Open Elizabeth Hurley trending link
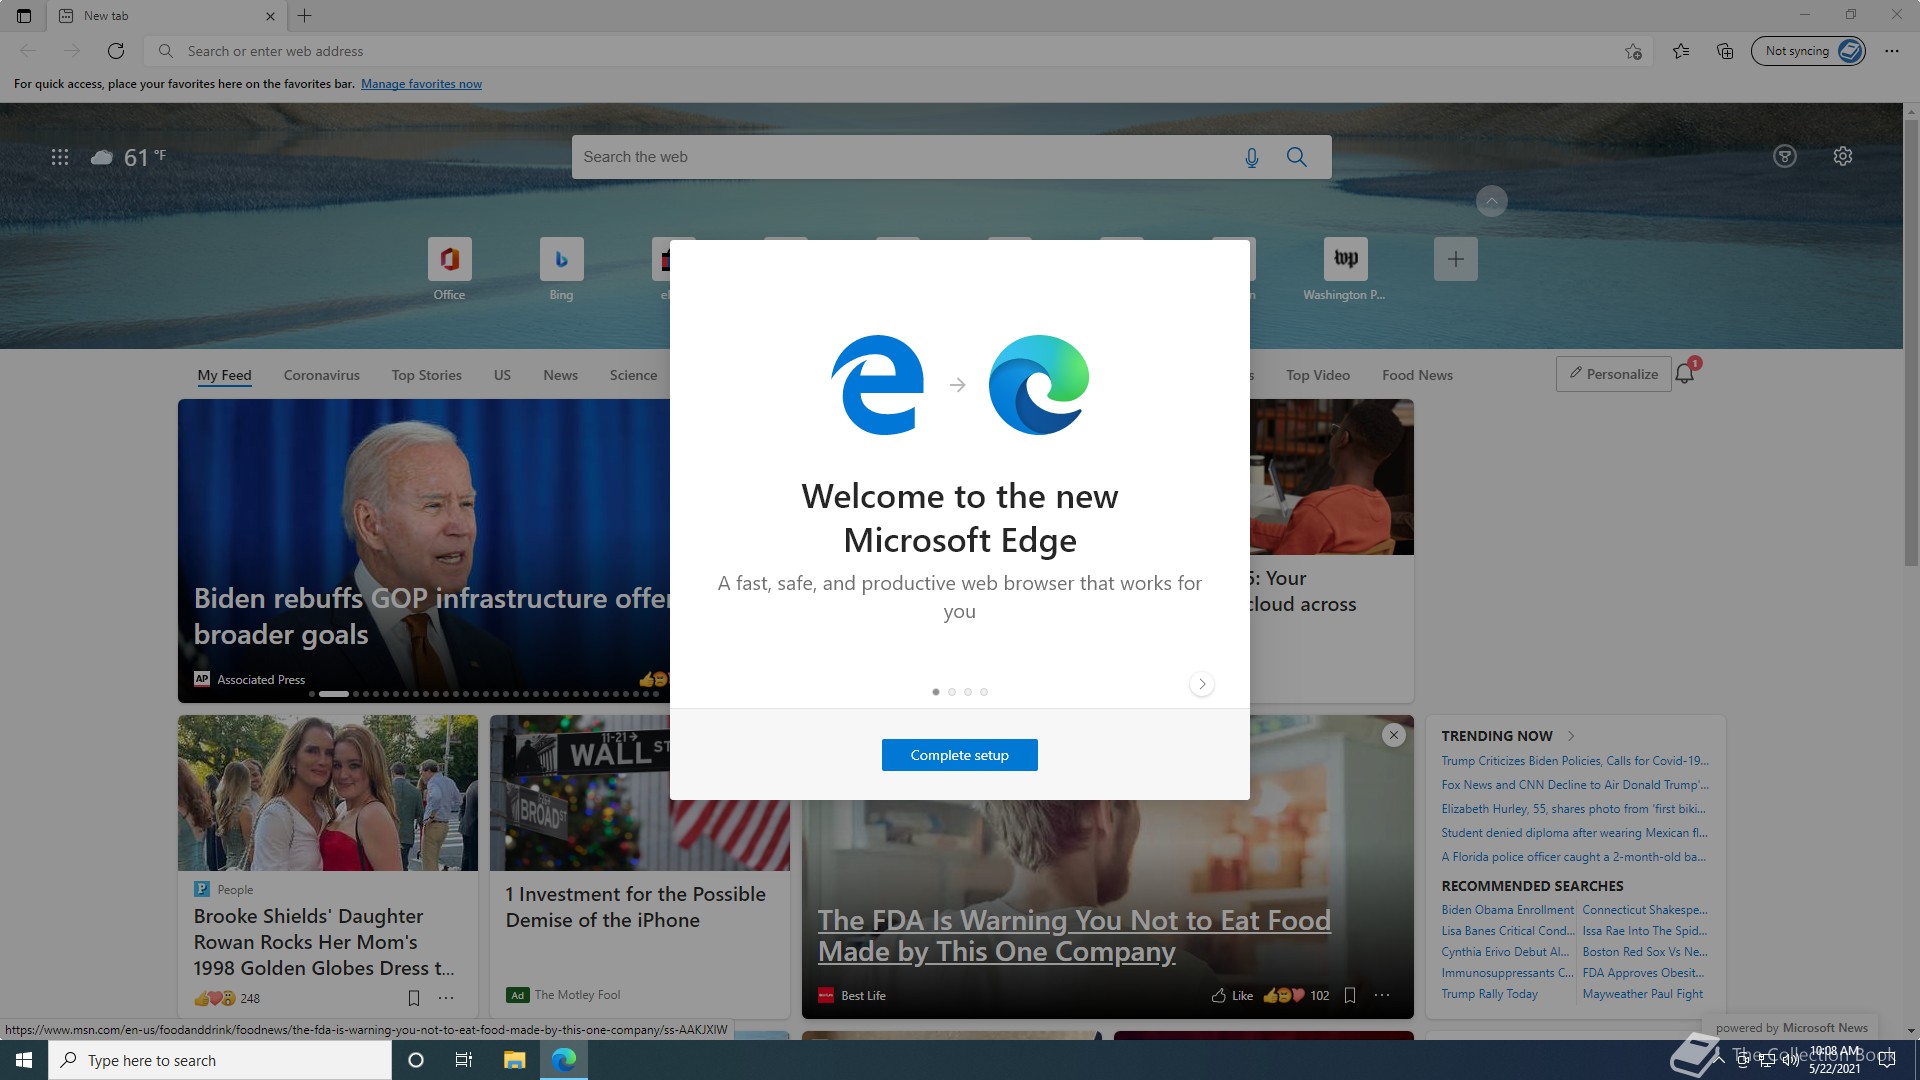Viewport: 1920px width, 1080px height. click(x=1573, y=809)
